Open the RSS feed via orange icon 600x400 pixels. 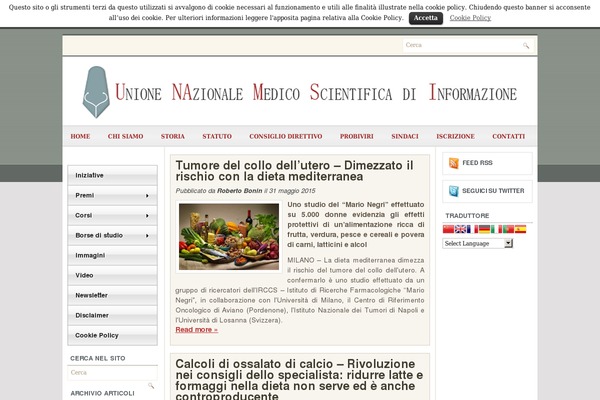(x=454, y=163)
